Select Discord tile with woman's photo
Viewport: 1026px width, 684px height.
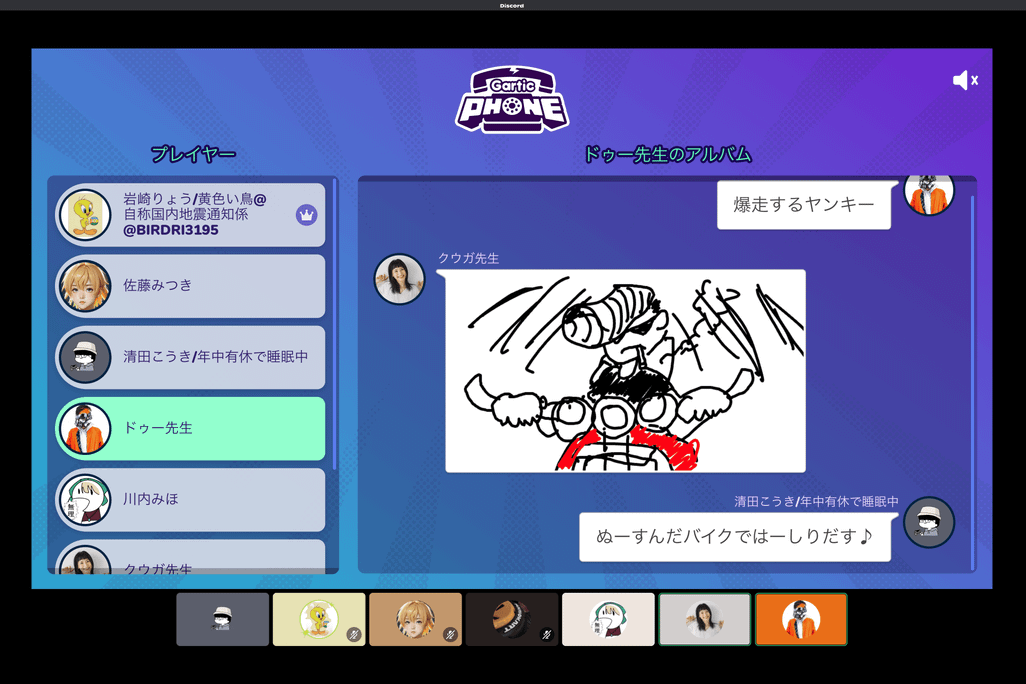(x=705, y=619)
